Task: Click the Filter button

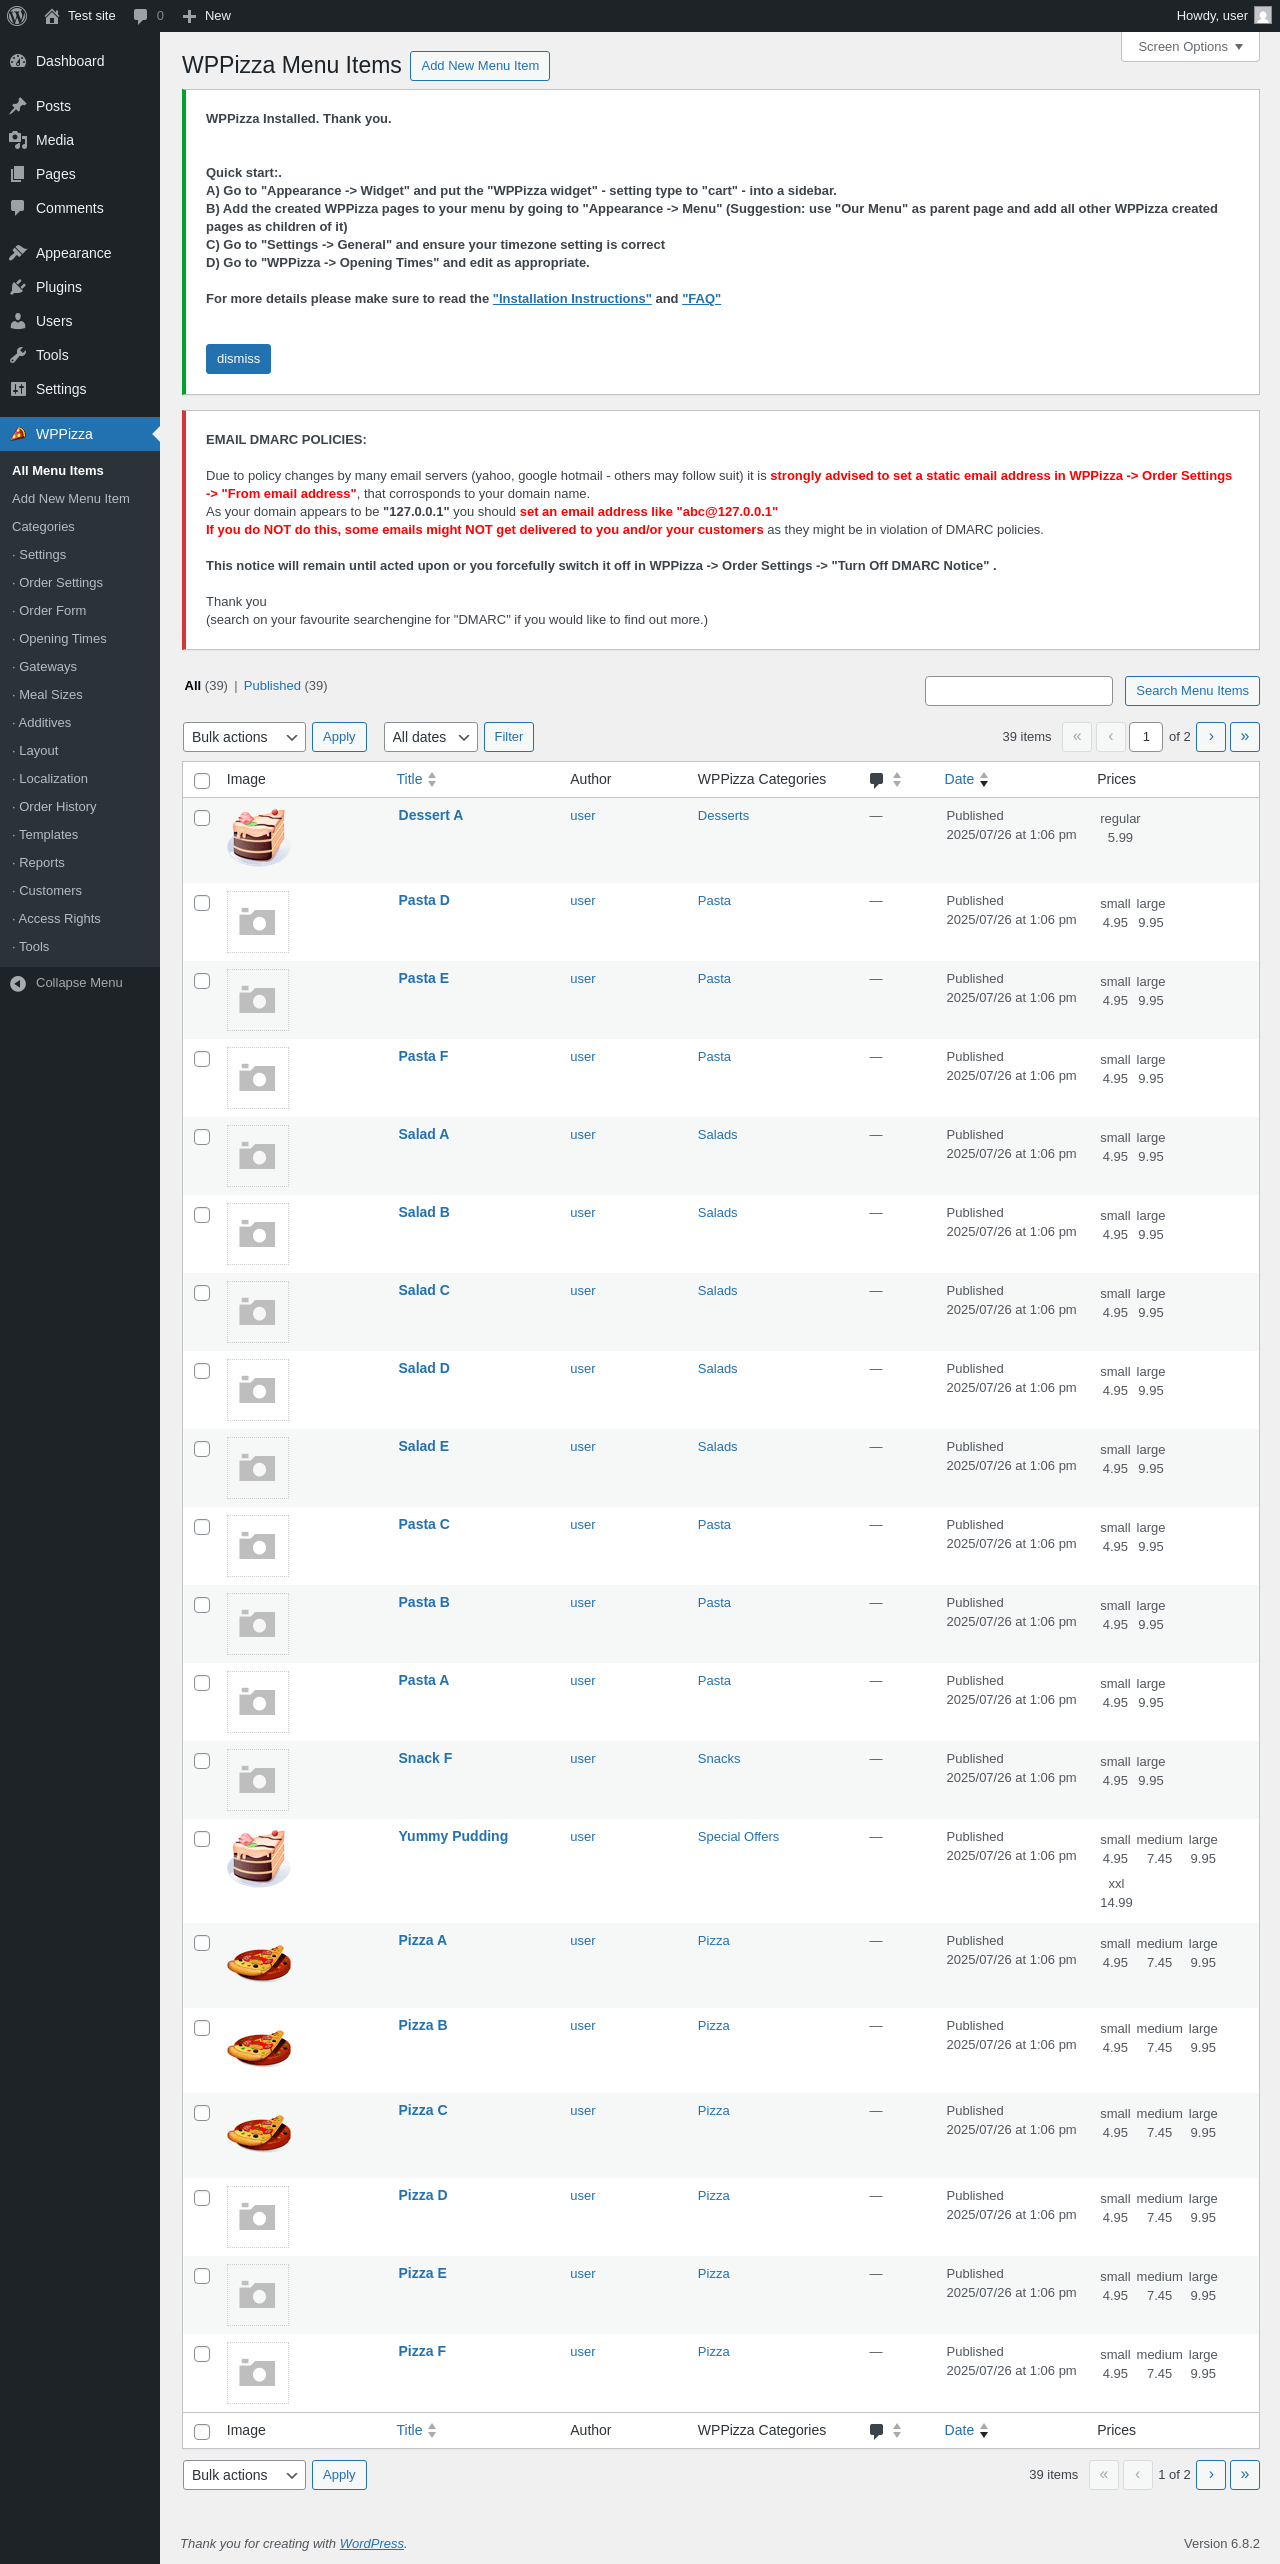Action: (509, 737)
